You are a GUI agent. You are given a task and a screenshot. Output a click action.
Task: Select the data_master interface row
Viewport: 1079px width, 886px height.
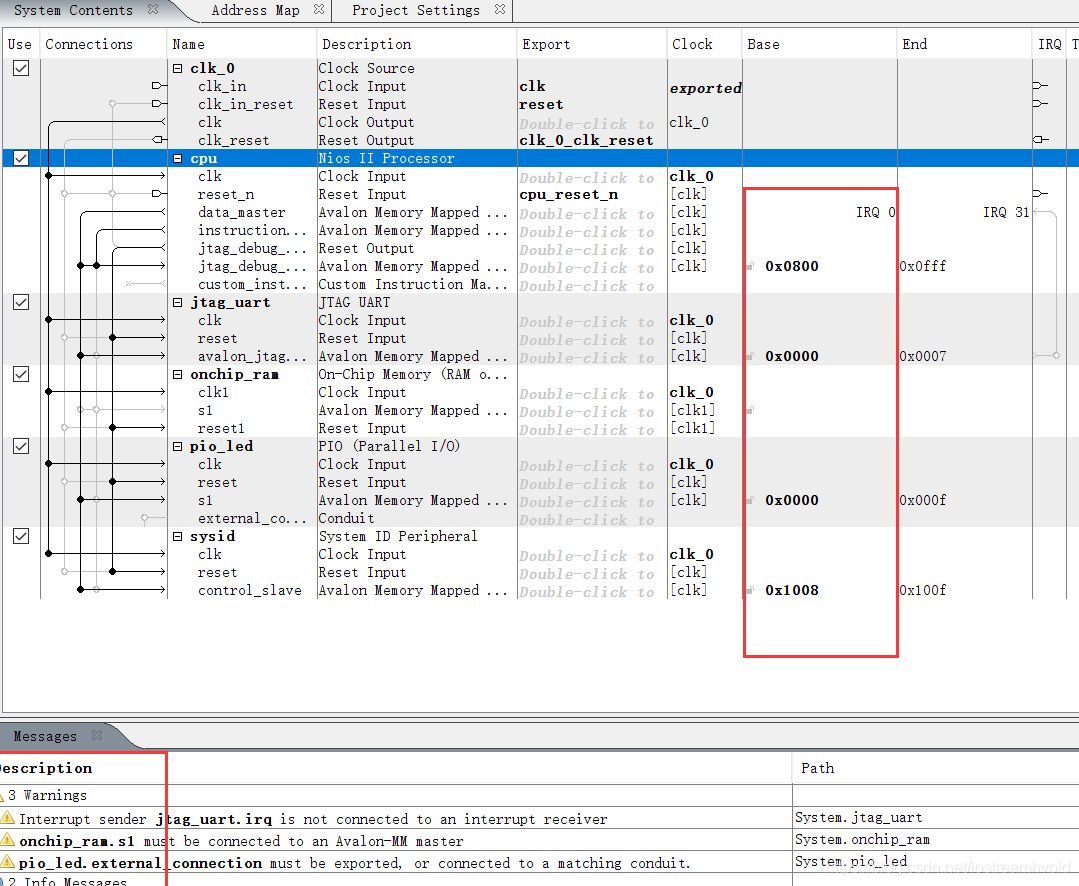(242, 213)
